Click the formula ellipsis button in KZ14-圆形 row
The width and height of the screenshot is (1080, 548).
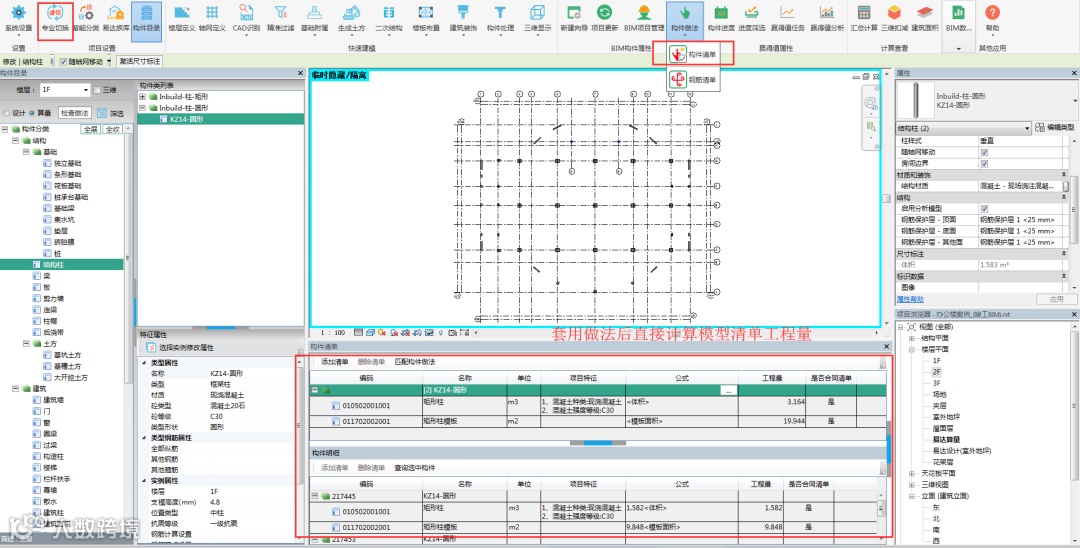(x=727, y=390)
